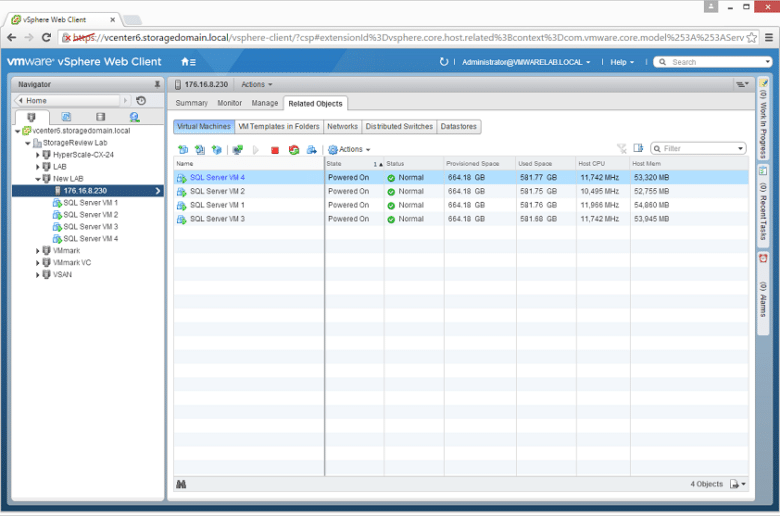Pin the Navigator panel
Image resolution: width=780 pixels, height=516 pixels.
157,84
